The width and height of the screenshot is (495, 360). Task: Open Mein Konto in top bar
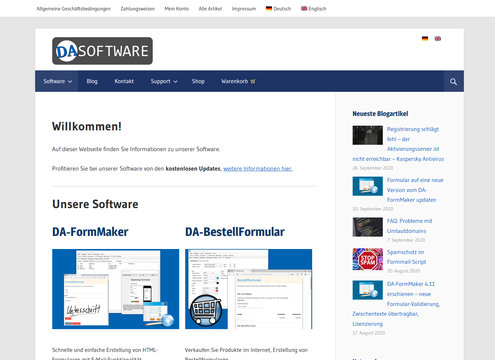[177, 9]
